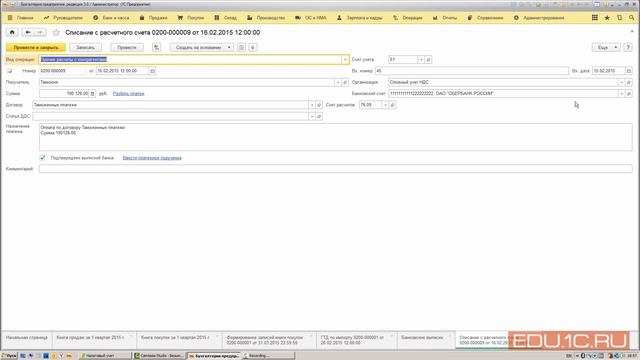The image size is (640, 360).
Task: Open Recording taskbar button
Action: coord(267,356)
